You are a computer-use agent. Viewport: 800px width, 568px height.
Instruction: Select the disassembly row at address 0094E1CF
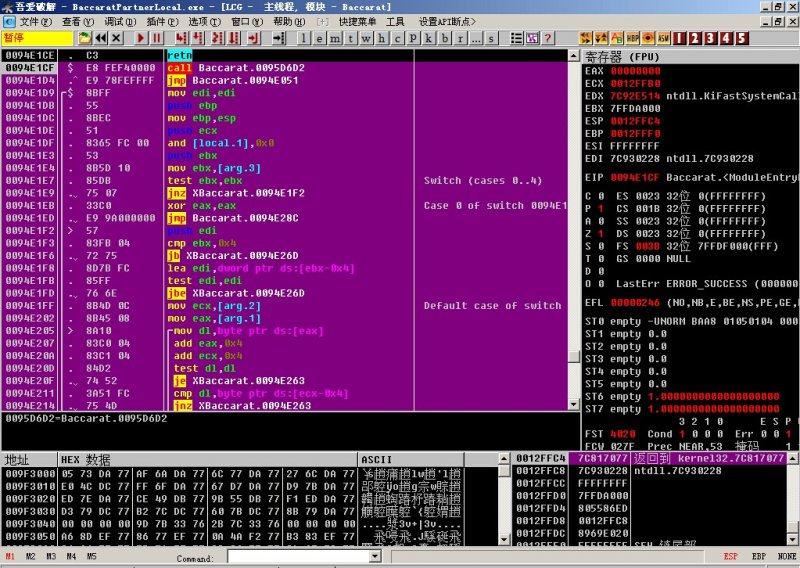[285, 68]
